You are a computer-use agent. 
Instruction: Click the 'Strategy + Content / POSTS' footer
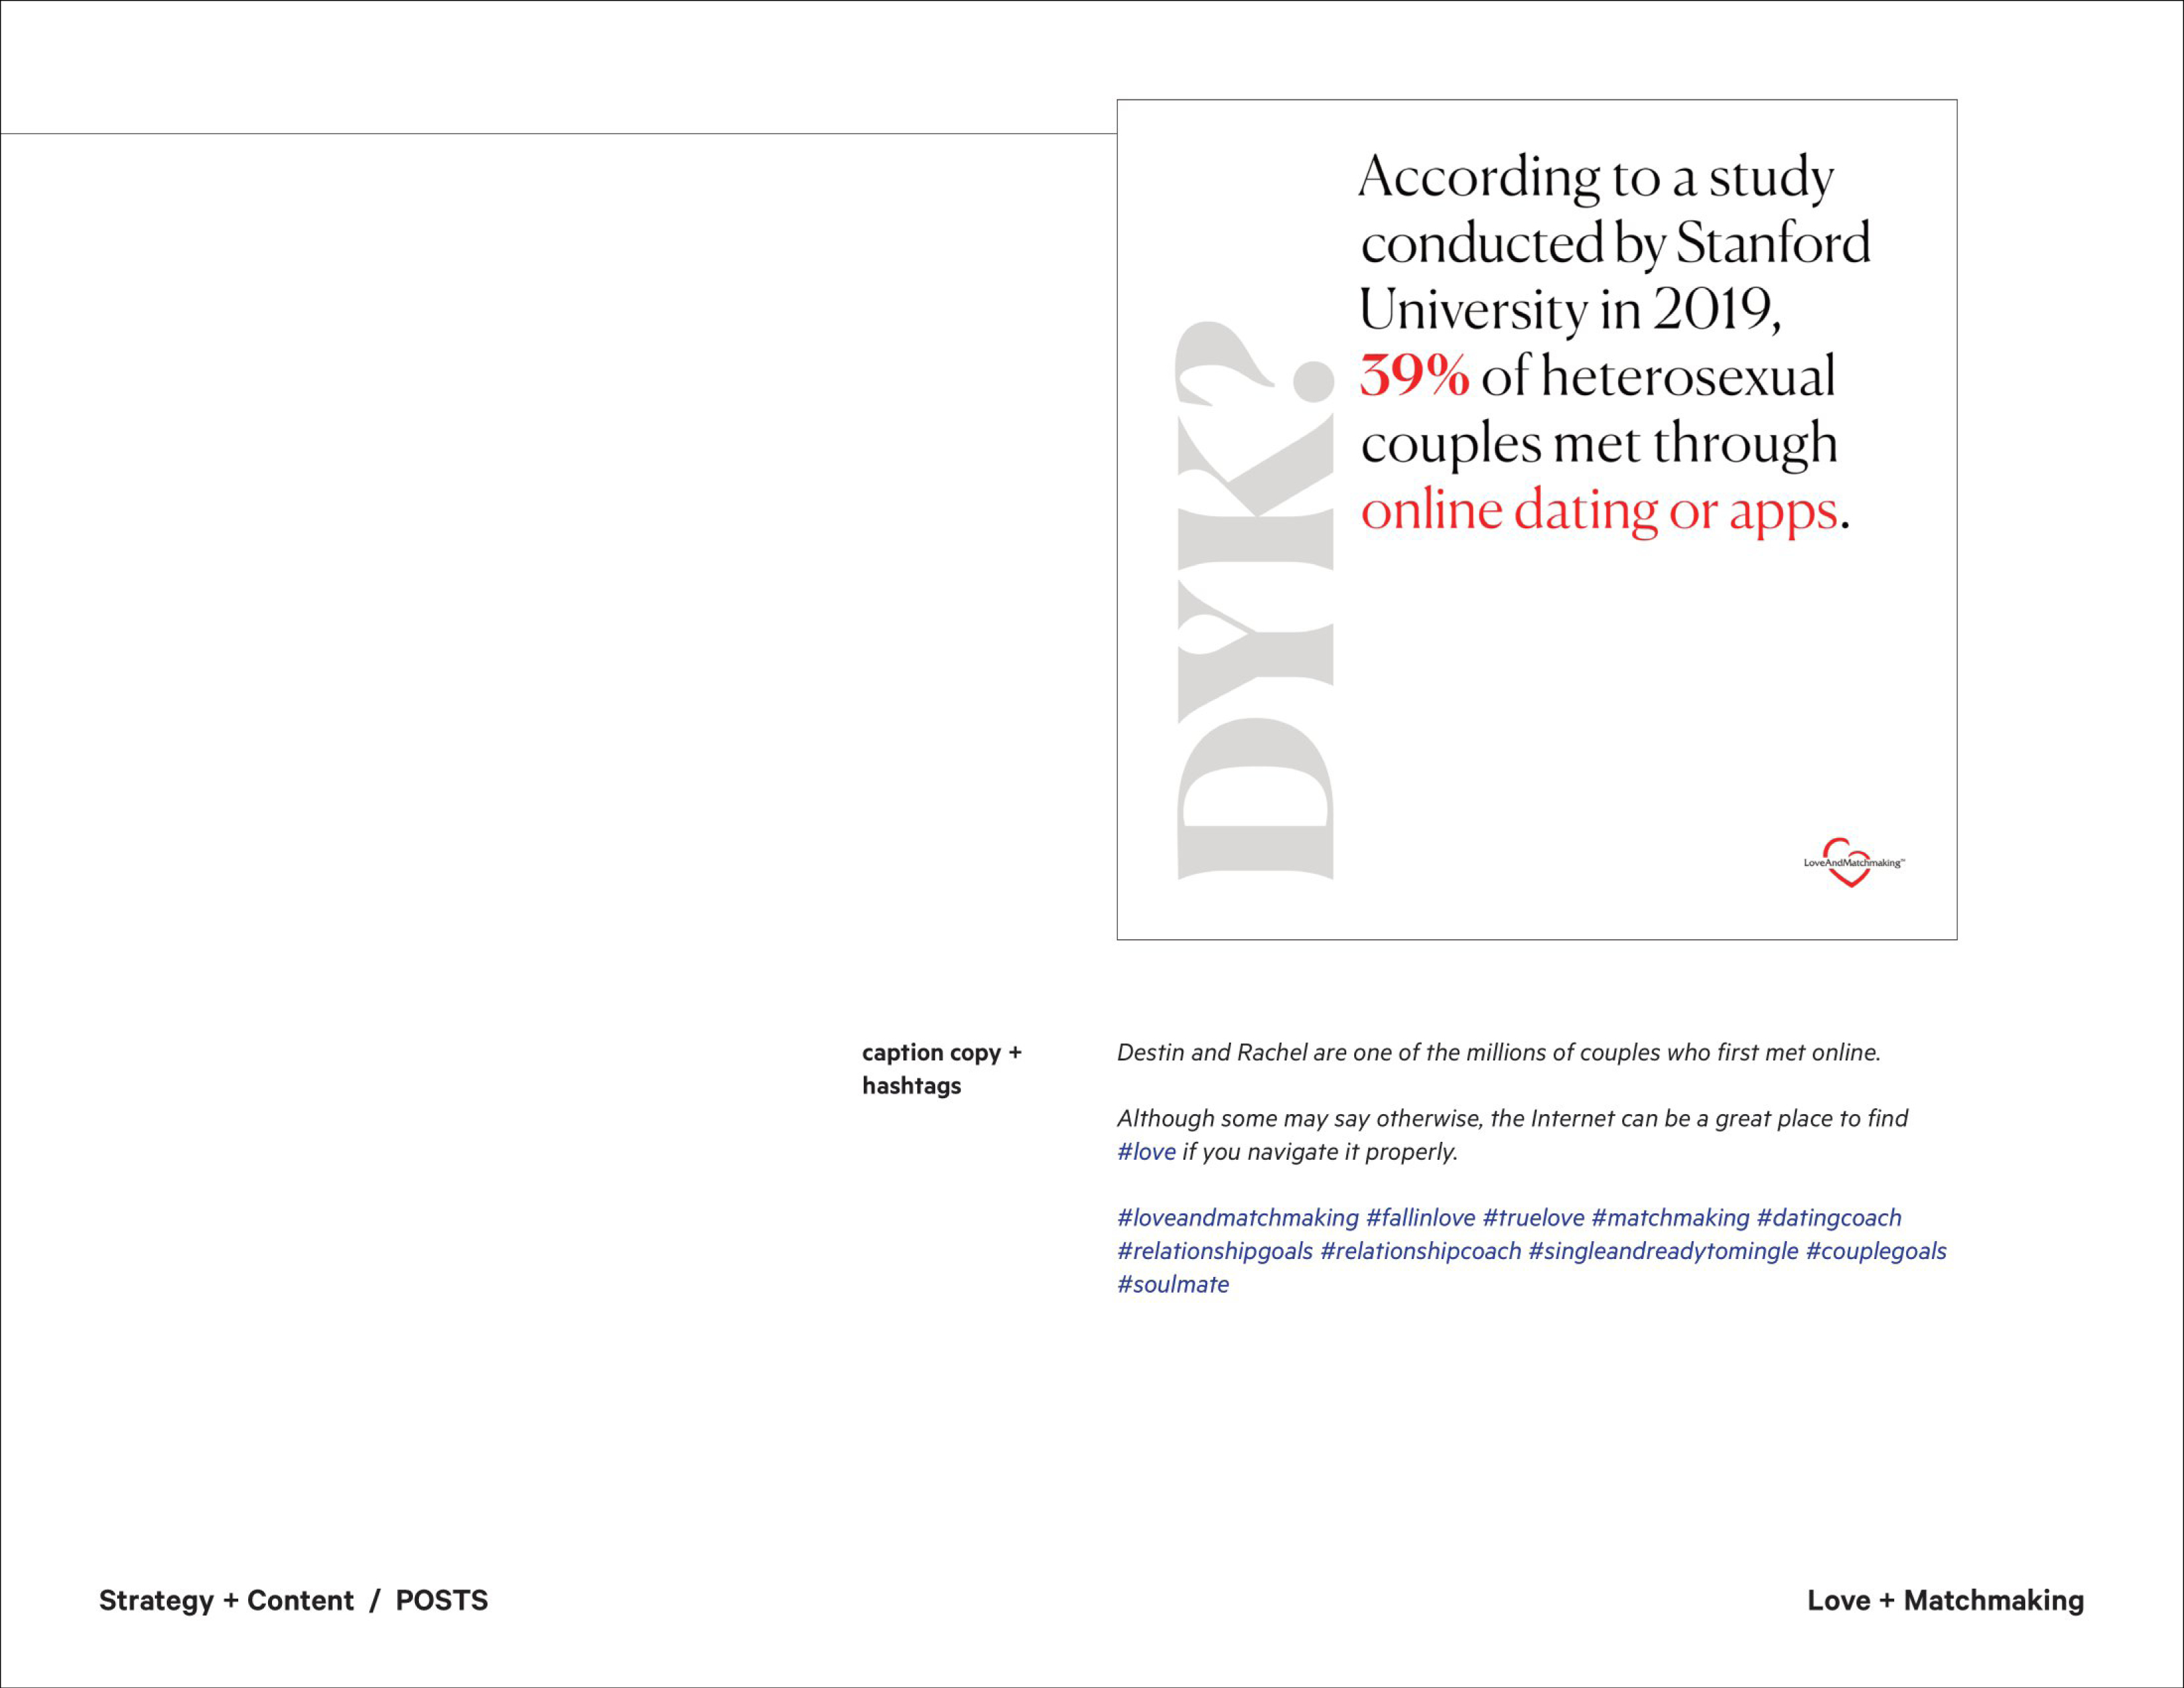tap(293, 1600)
